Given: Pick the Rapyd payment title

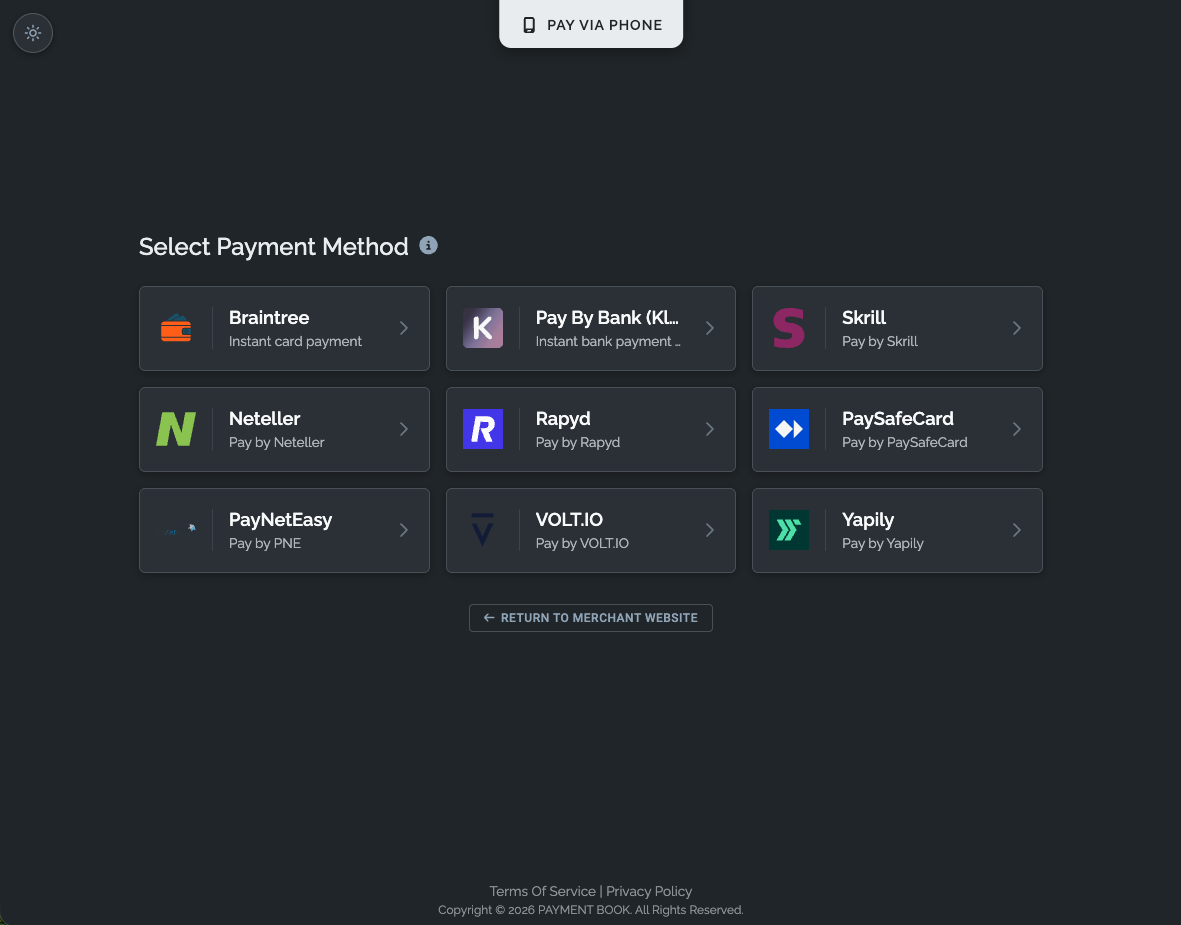Looking at the screenshot, I should (x=563, y=419).
